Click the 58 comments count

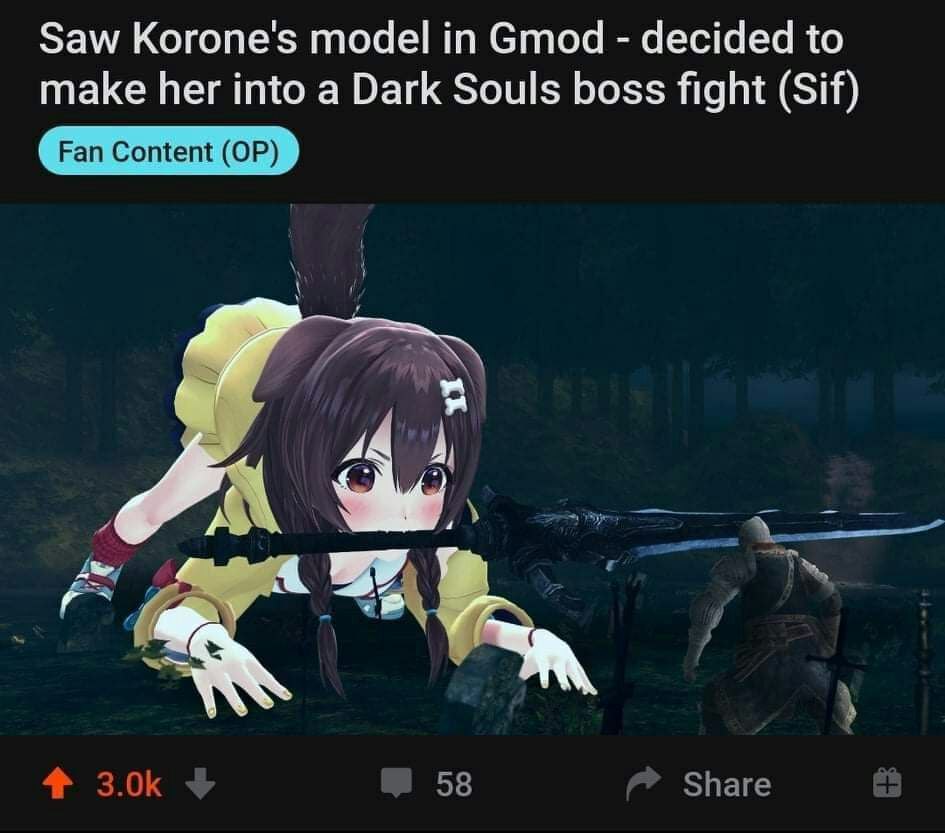coord(454,784)
